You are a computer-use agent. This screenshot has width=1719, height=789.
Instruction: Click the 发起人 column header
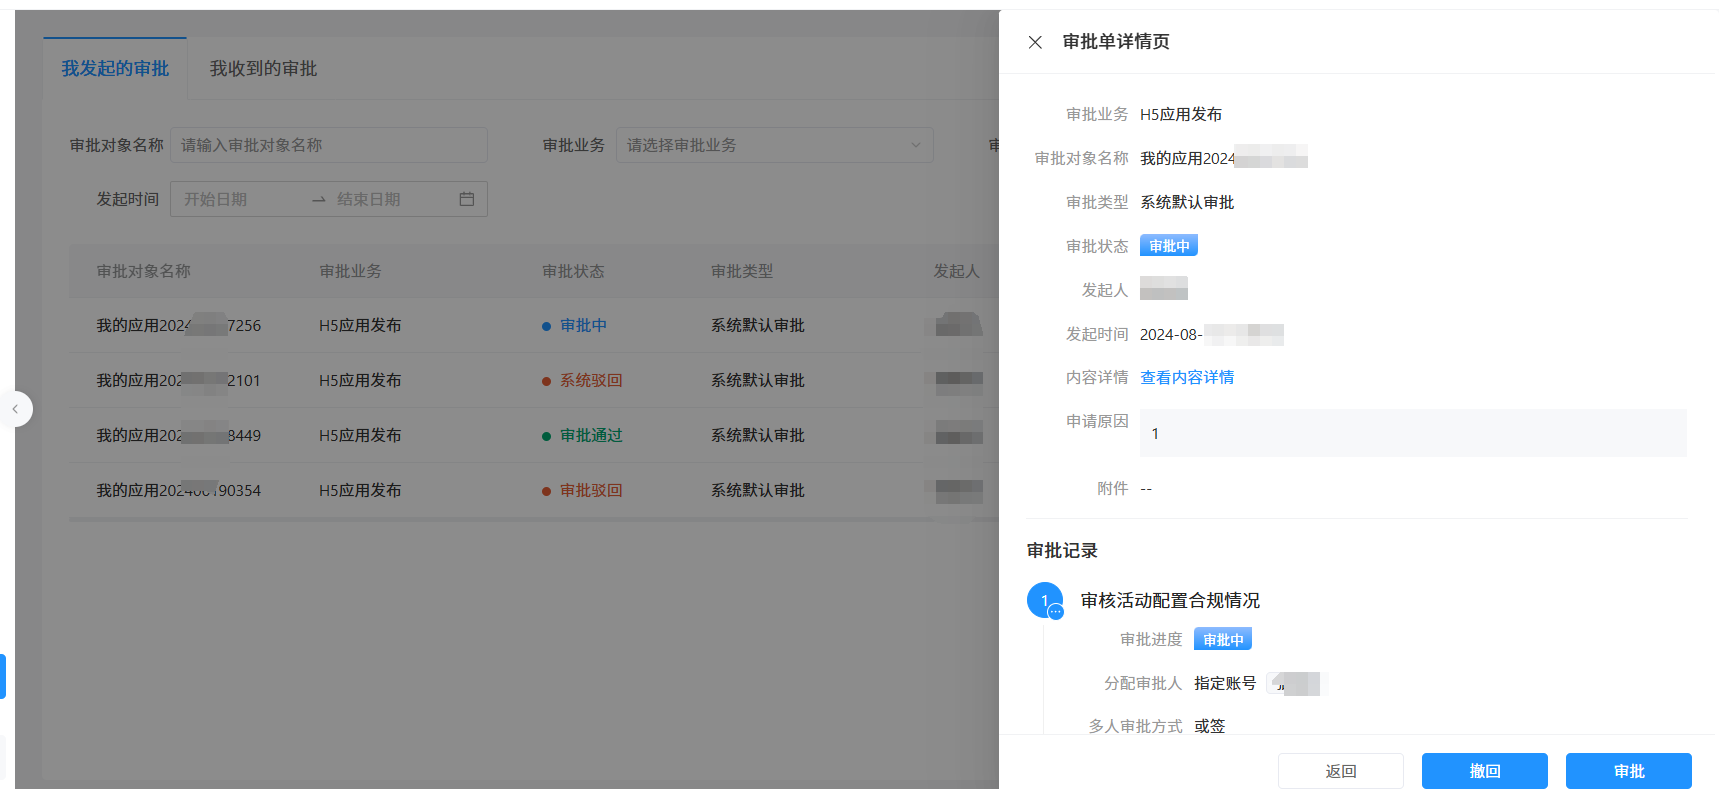956,271
